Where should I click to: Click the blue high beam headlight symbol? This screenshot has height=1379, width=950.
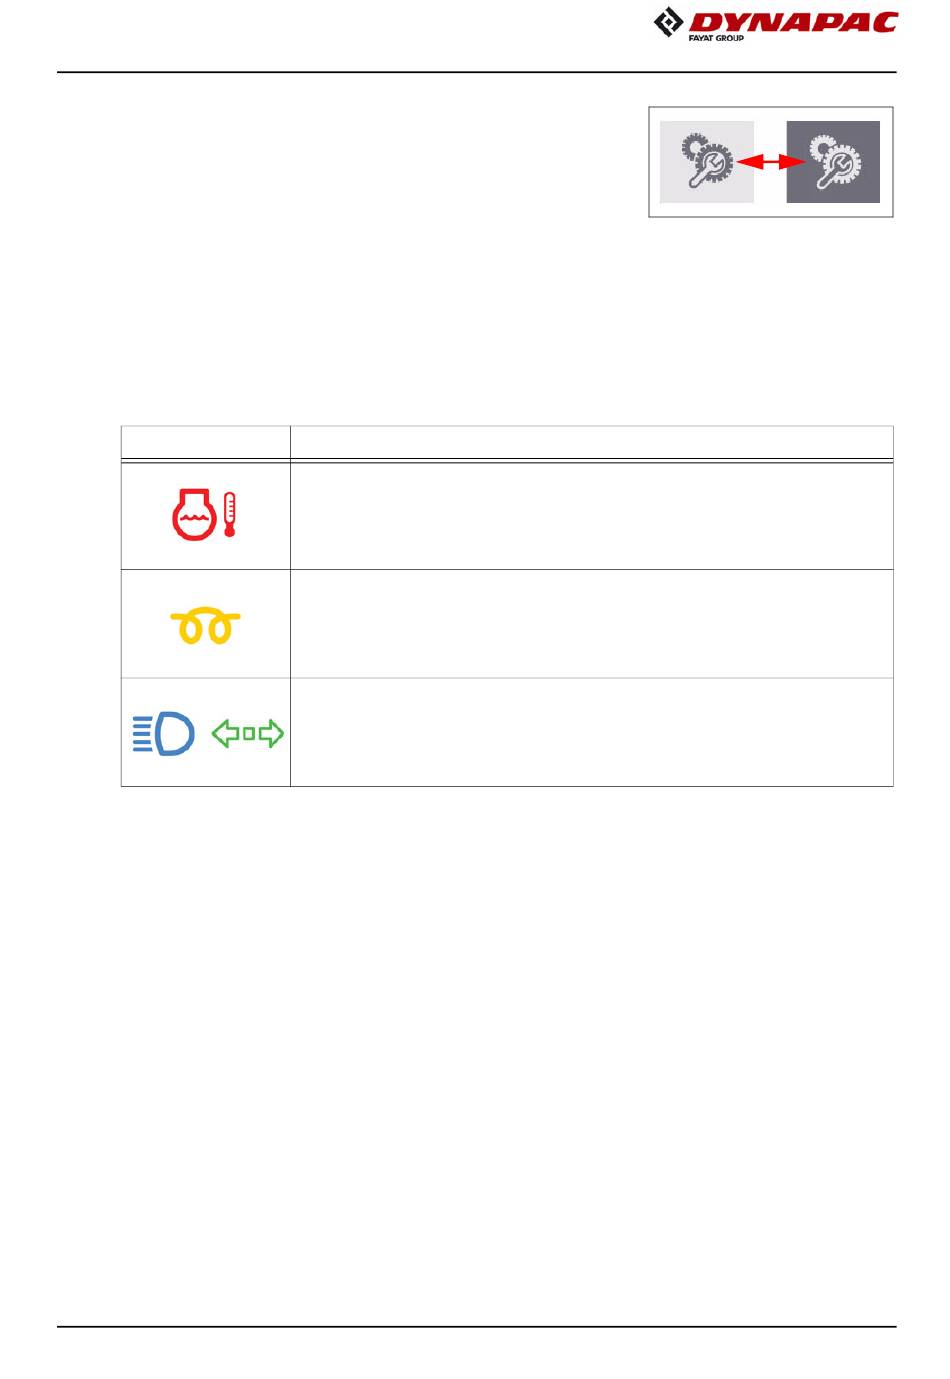click(x=164, y=734)
